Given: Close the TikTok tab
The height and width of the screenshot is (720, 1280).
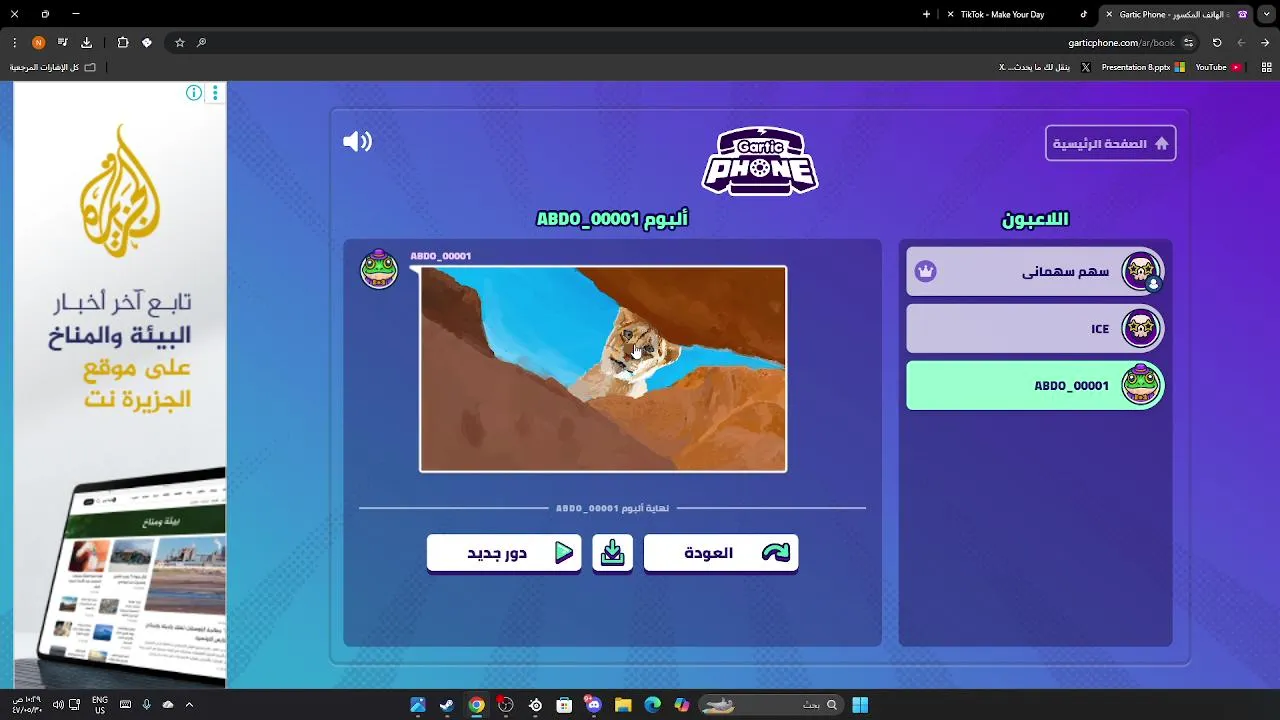Looking at the screenshot, I should point(950,14).
